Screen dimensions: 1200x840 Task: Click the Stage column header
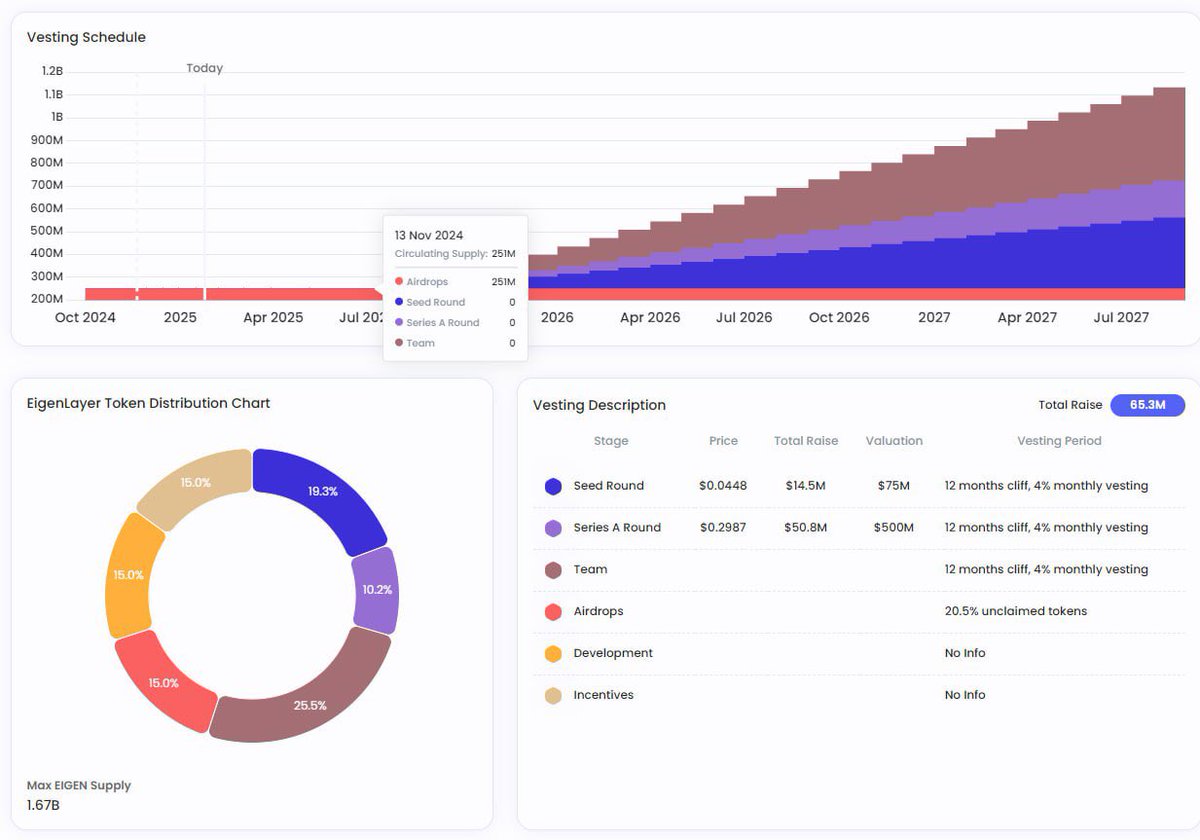[611, 441]
